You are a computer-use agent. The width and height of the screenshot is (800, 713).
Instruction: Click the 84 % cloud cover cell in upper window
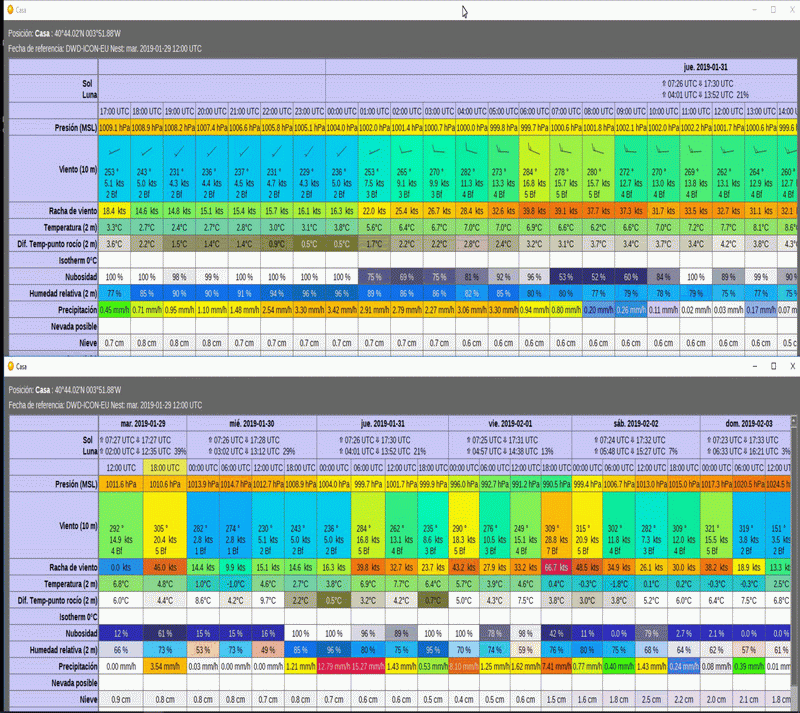[x=663, y=277]
